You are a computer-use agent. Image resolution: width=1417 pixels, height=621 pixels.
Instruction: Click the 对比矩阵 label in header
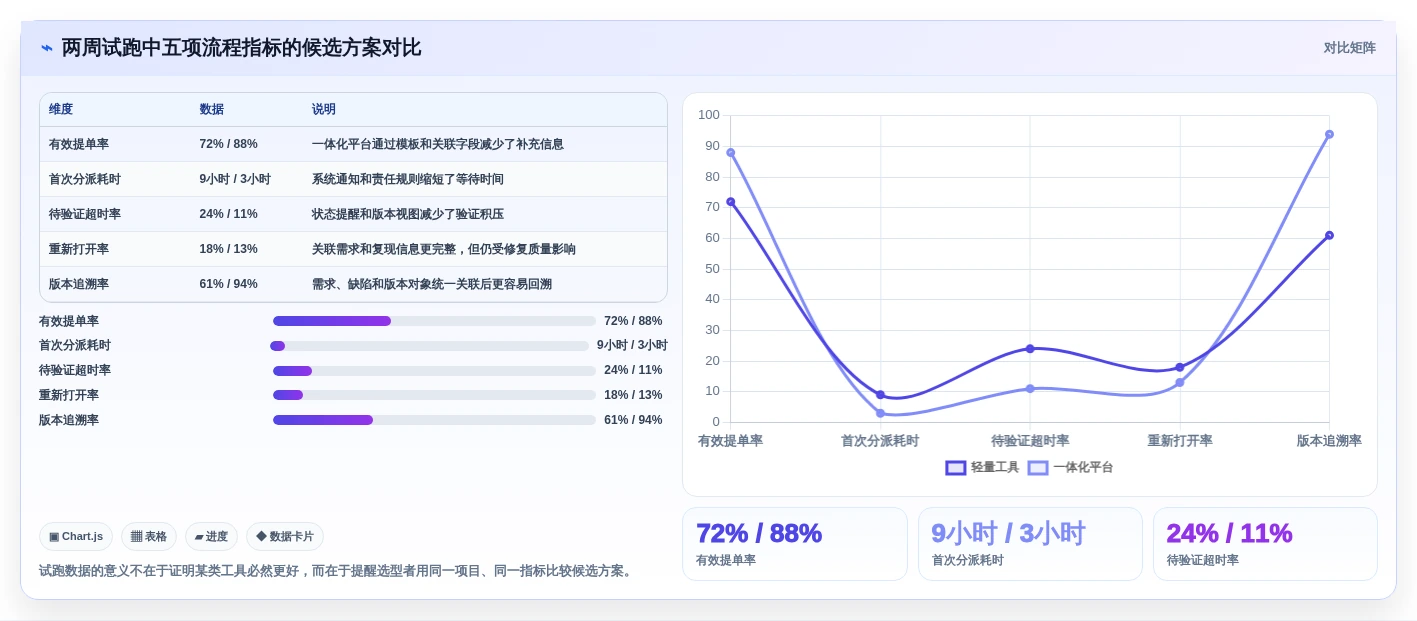pos(1349,48)
